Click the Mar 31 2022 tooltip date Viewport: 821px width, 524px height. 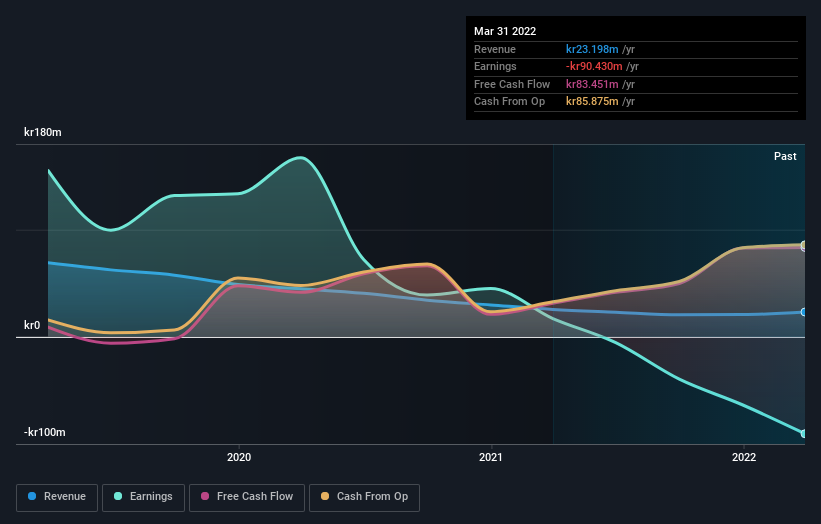(505, 31)
